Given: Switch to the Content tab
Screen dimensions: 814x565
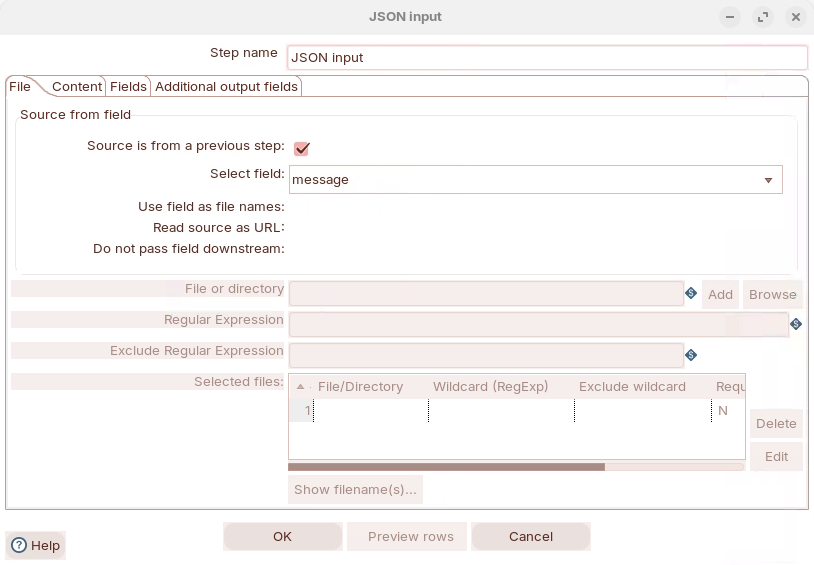Looking at the screenshot, I should pos(77,87).
